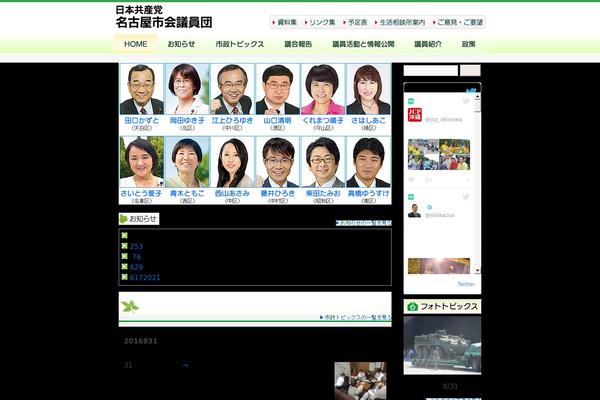This screenshot has width=600, height=400.
Task: Click the Twitter widget scroll-up arrow
Action: coord(477,96)
